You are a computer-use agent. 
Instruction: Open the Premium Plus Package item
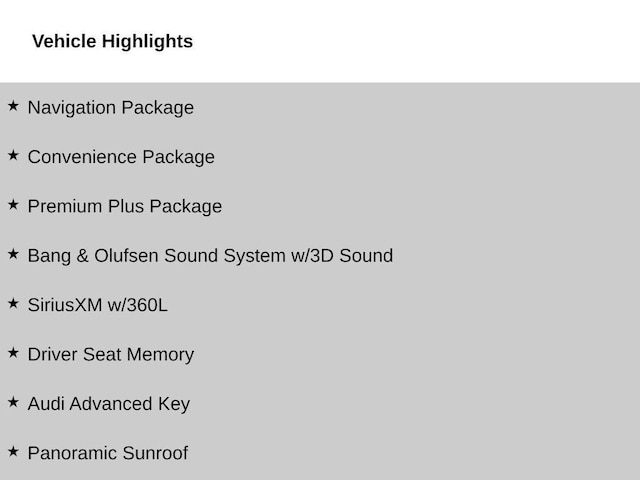click(125, 207)
